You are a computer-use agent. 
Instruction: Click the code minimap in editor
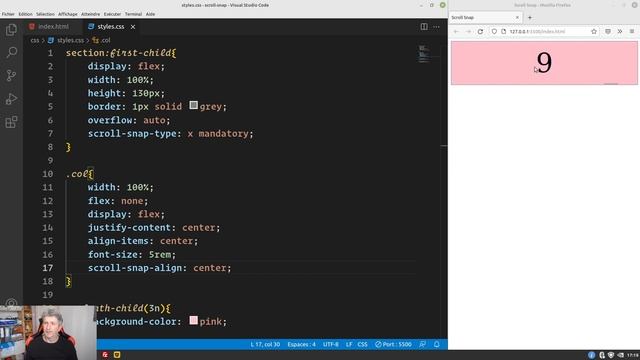coord(424,54)
